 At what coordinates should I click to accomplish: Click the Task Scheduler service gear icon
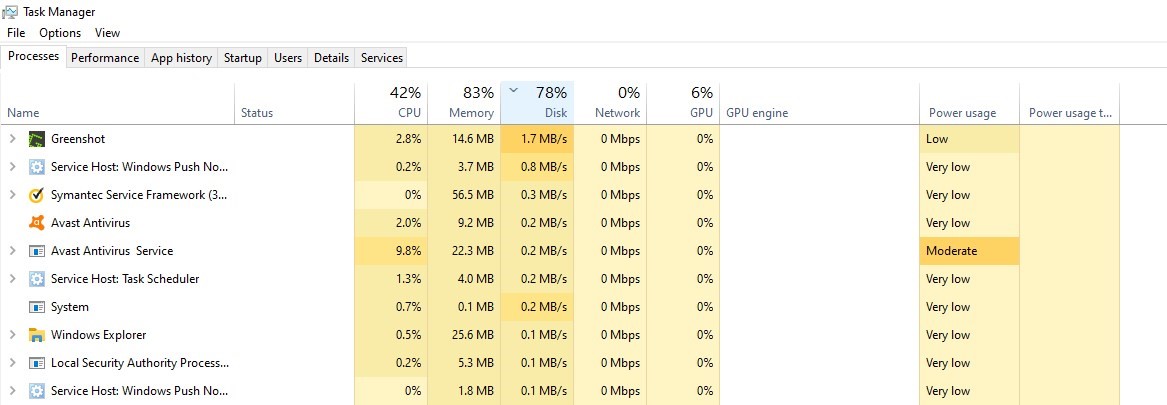point(37,279)
